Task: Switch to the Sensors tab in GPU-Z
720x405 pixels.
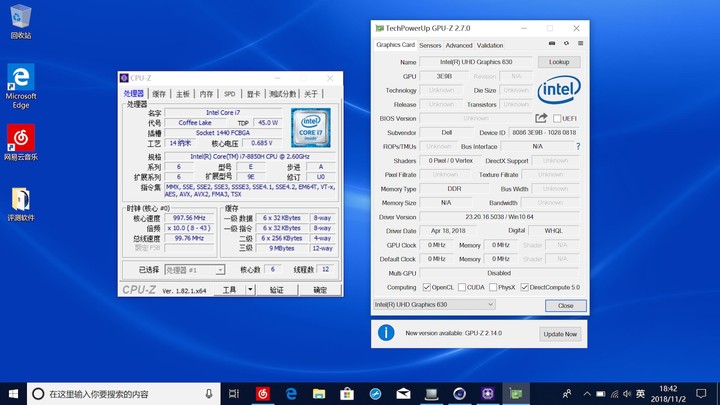Action: click(430, 45)
